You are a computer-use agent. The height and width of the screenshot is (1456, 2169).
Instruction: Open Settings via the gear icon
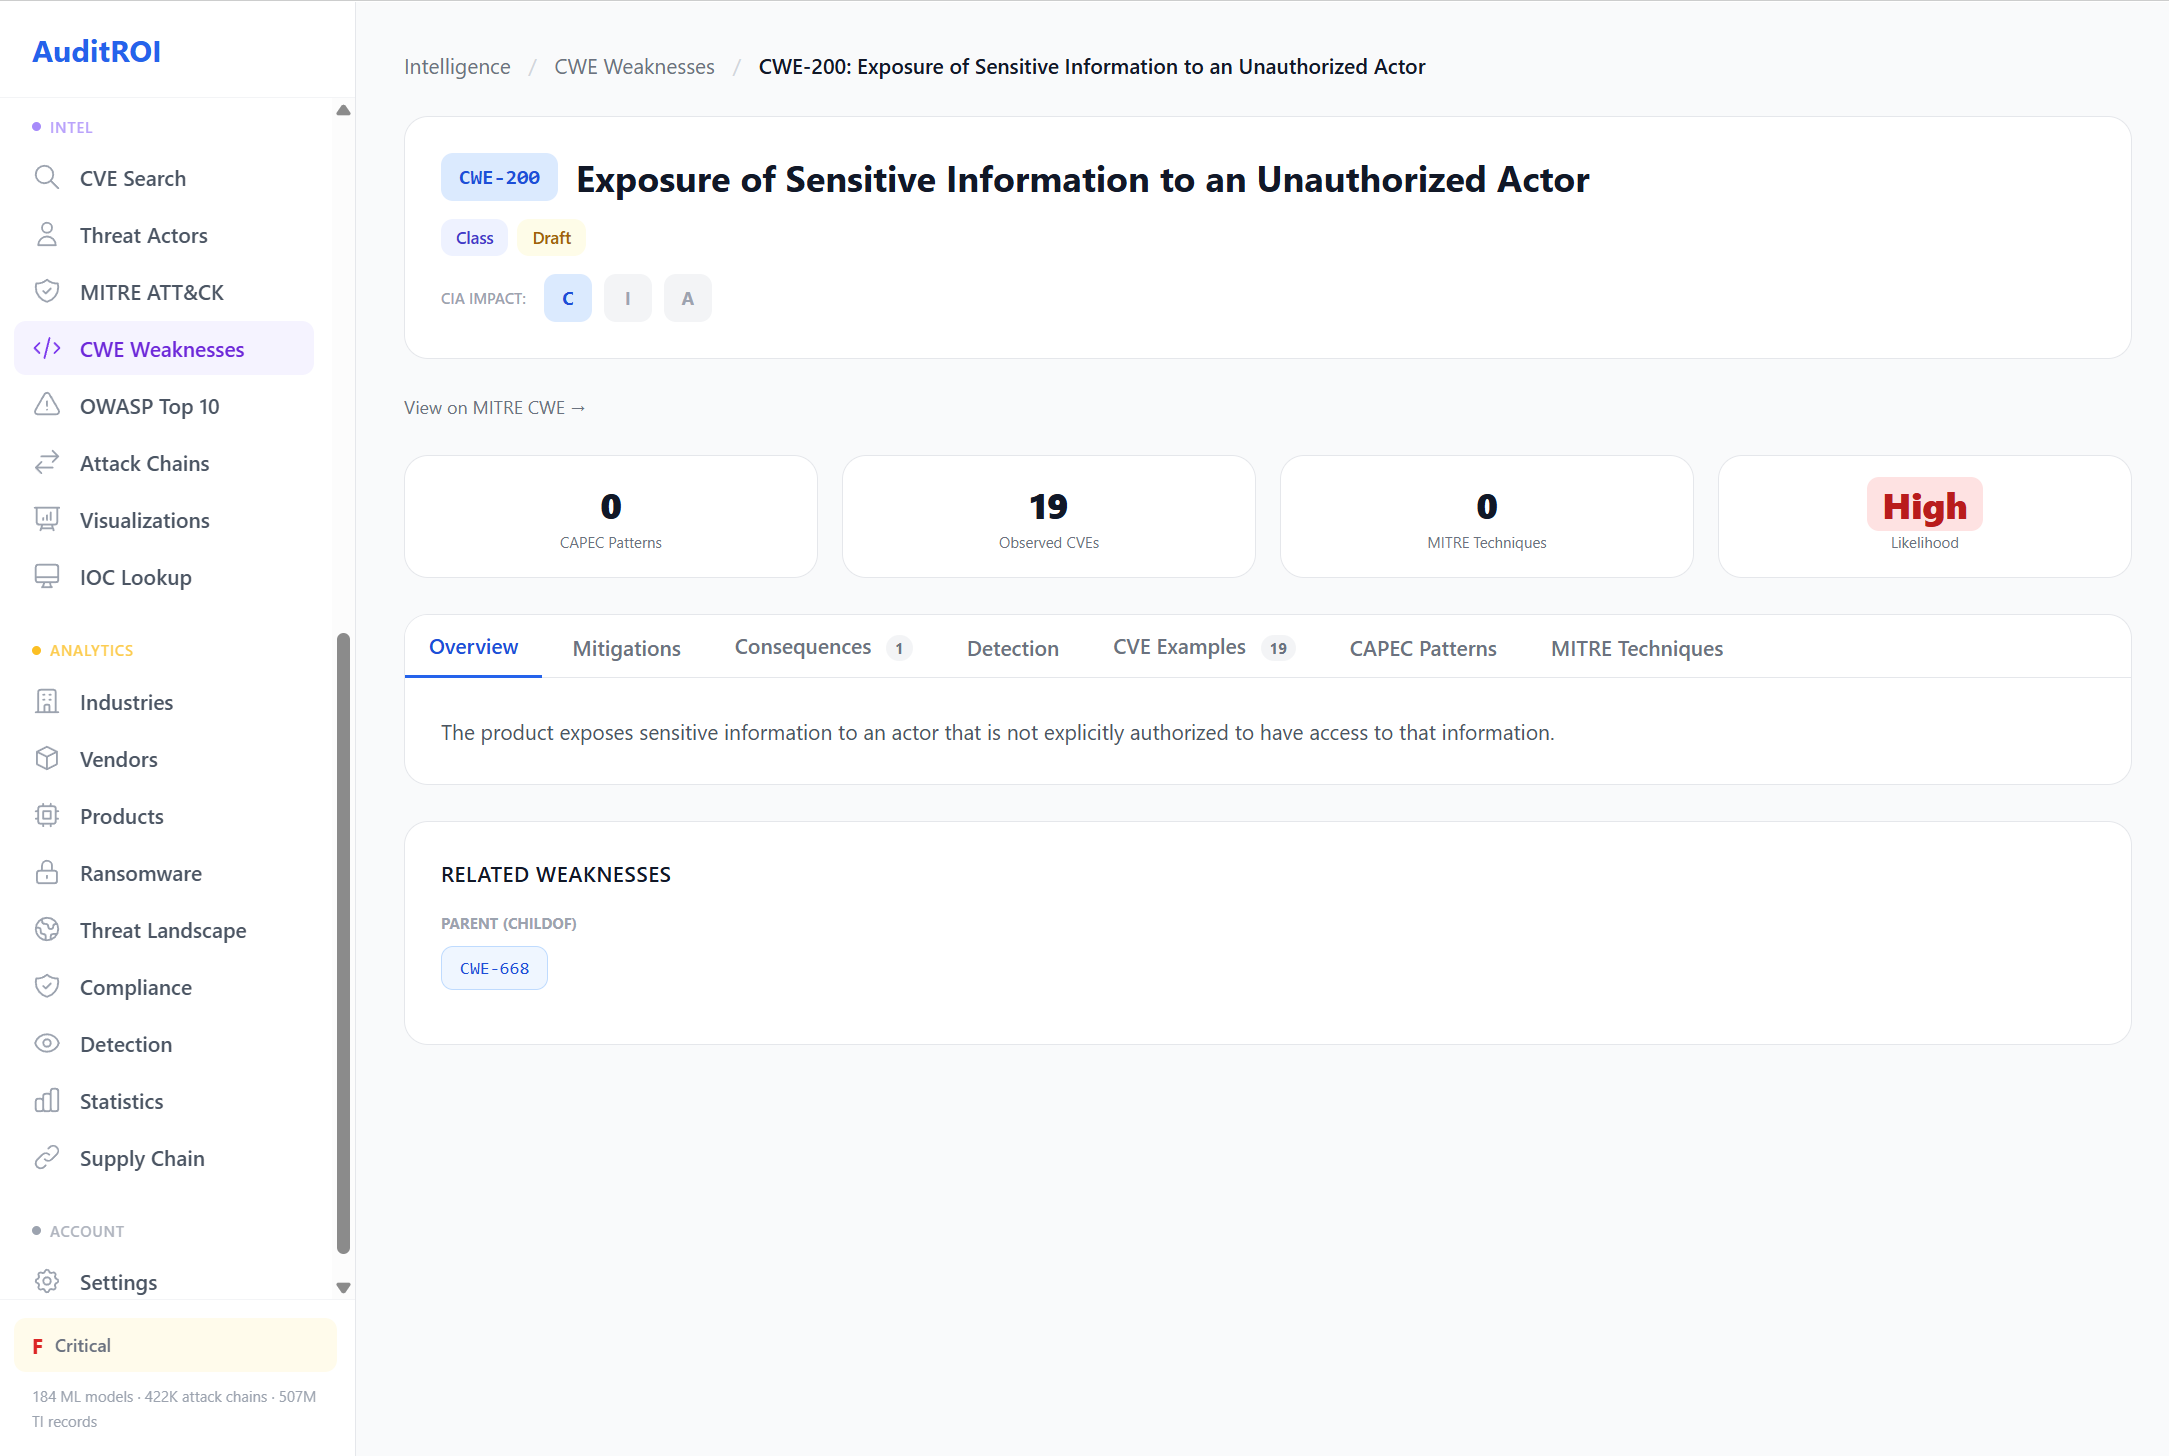coord(47,1281)
